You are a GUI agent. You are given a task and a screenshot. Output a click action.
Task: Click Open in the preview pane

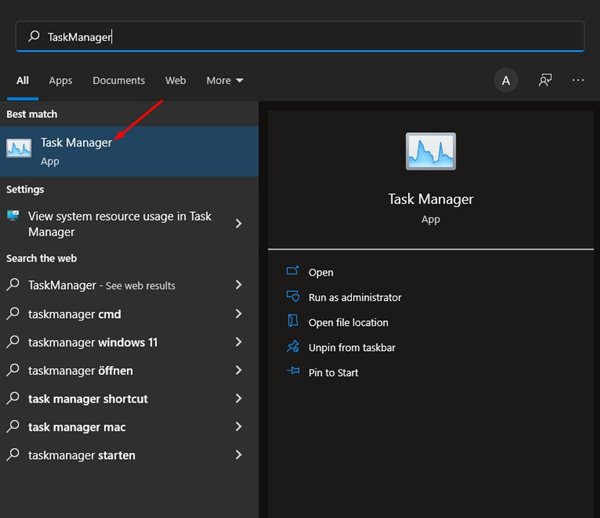pos(321,272)
